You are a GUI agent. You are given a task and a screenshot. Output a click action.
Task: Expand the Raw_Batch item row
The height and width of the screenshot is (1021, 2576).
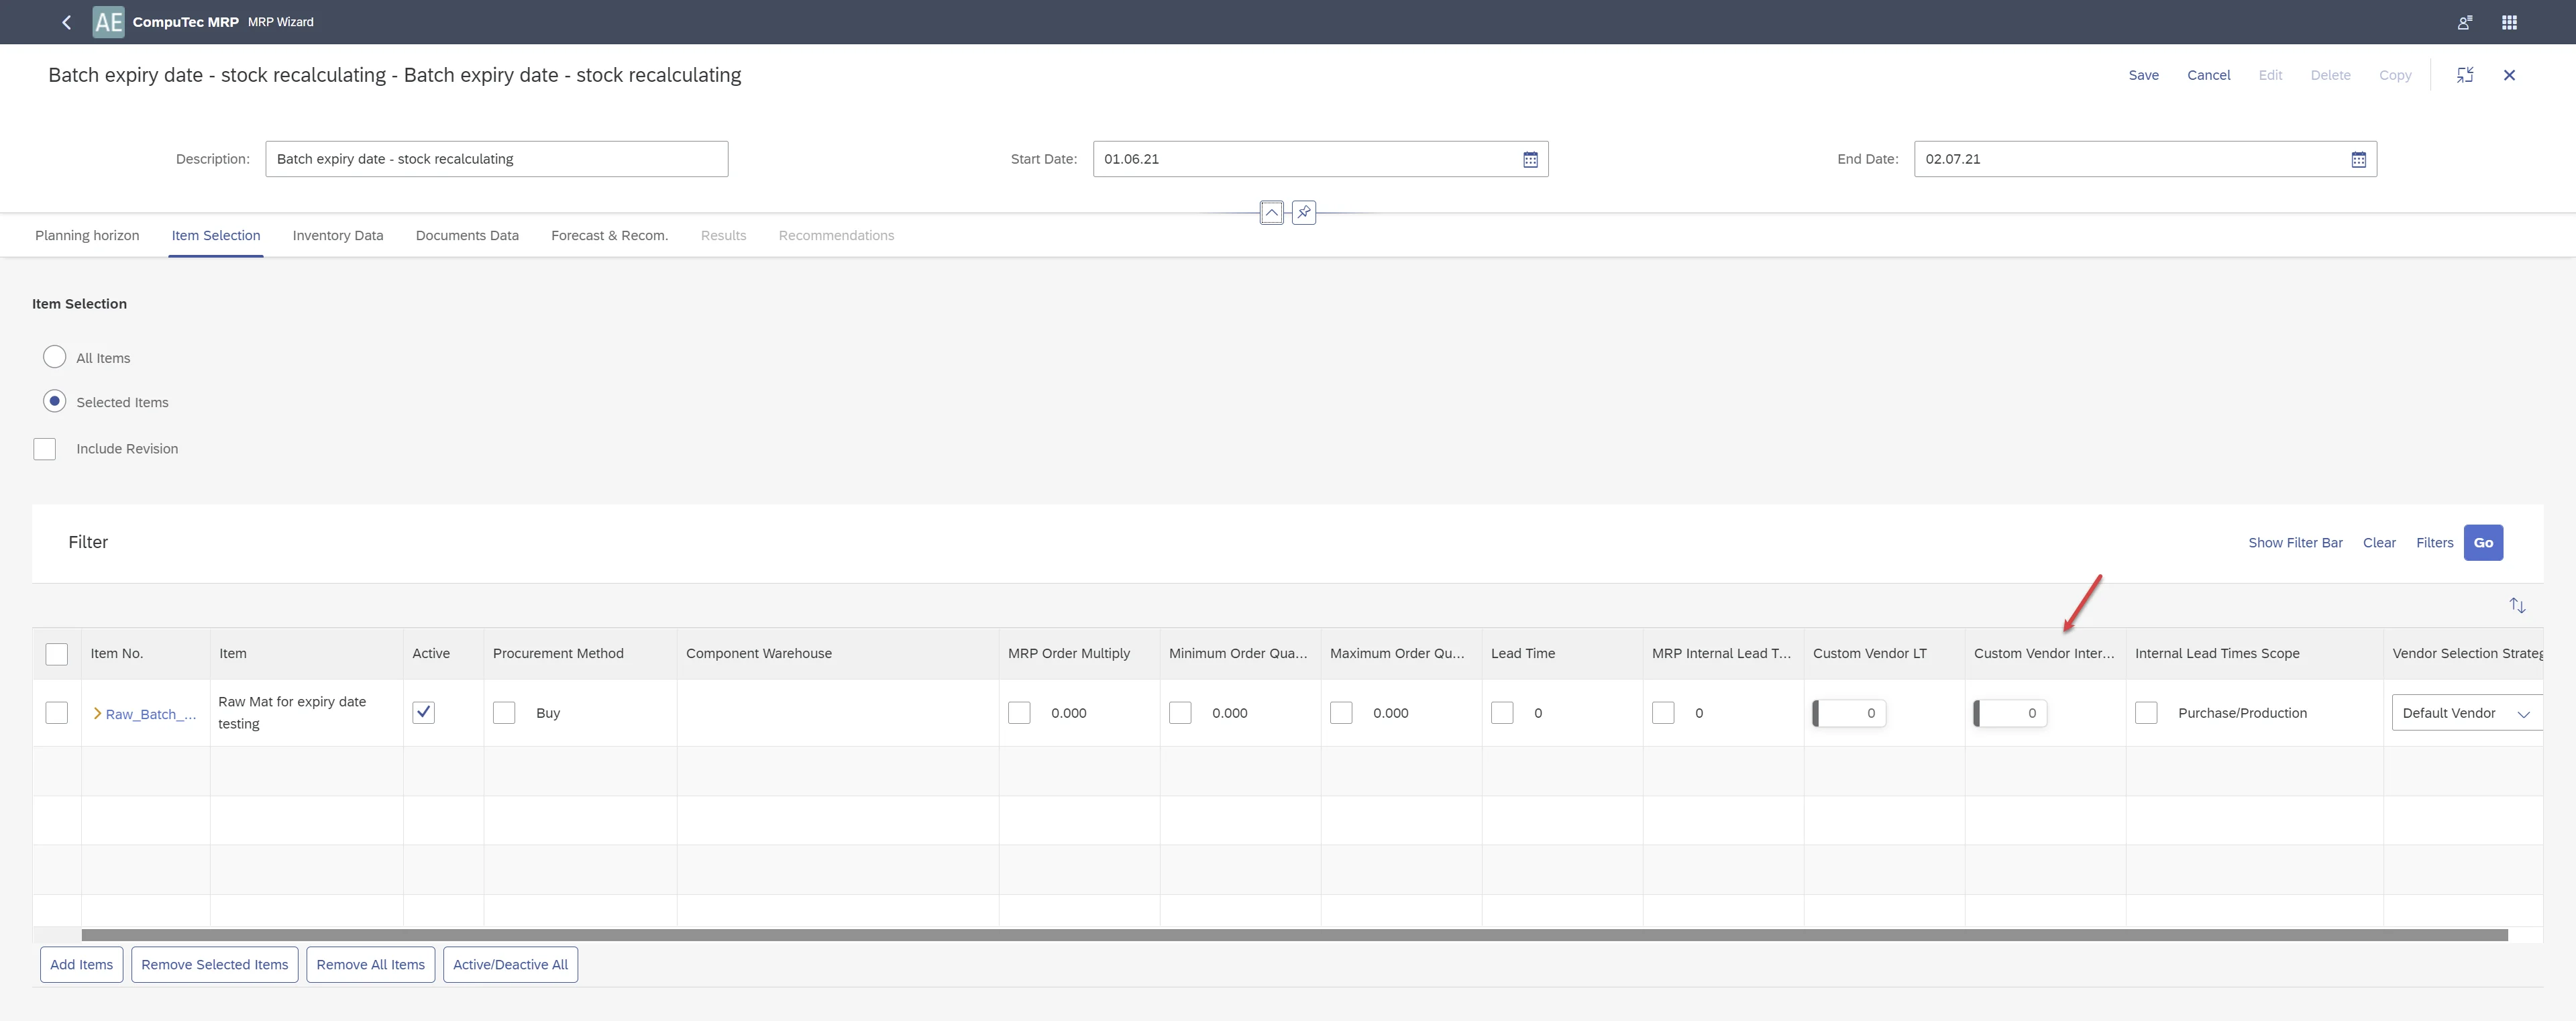(x=97, y=713)
